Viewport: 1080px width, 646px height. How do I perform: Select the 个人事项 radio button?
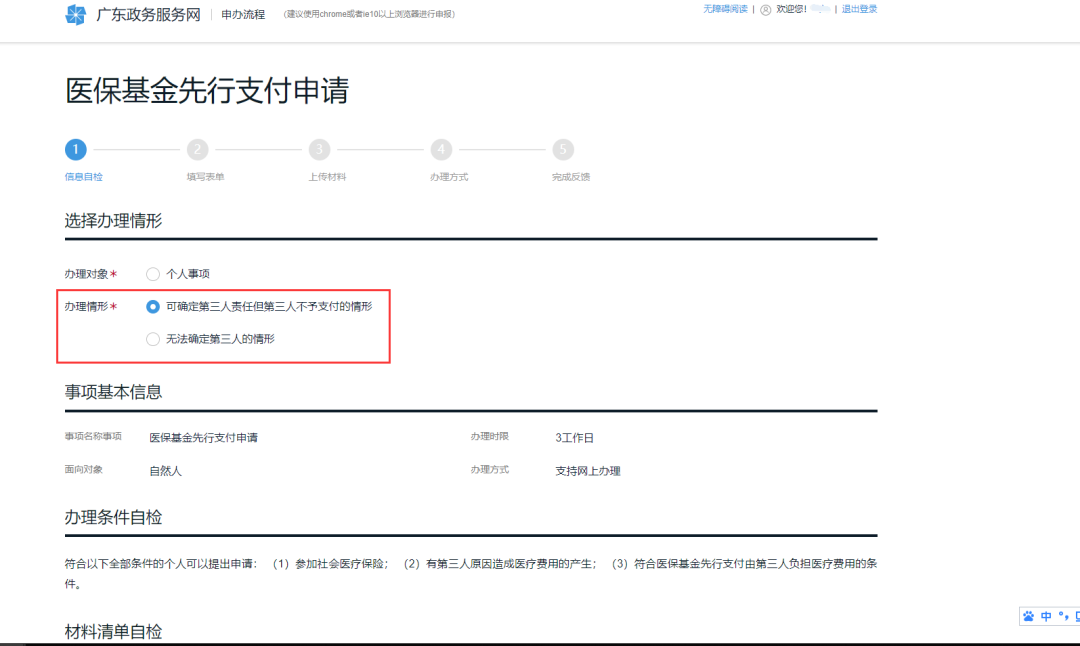coord(153,274)
